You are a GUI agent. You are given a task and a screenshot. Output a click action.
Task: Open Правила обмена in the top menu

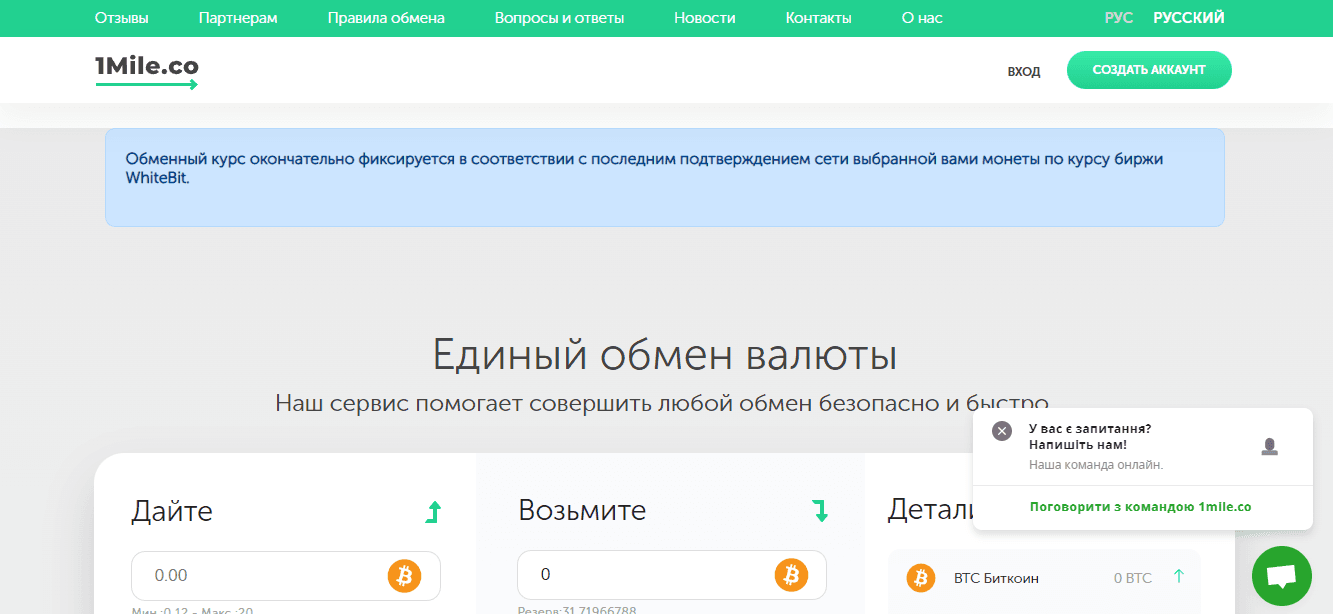386,18
